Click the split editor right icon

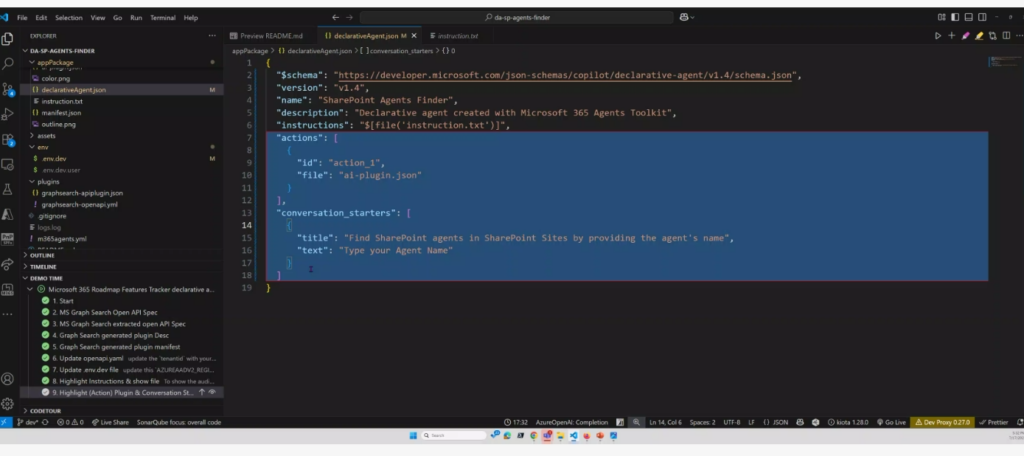coord(1006,36)
